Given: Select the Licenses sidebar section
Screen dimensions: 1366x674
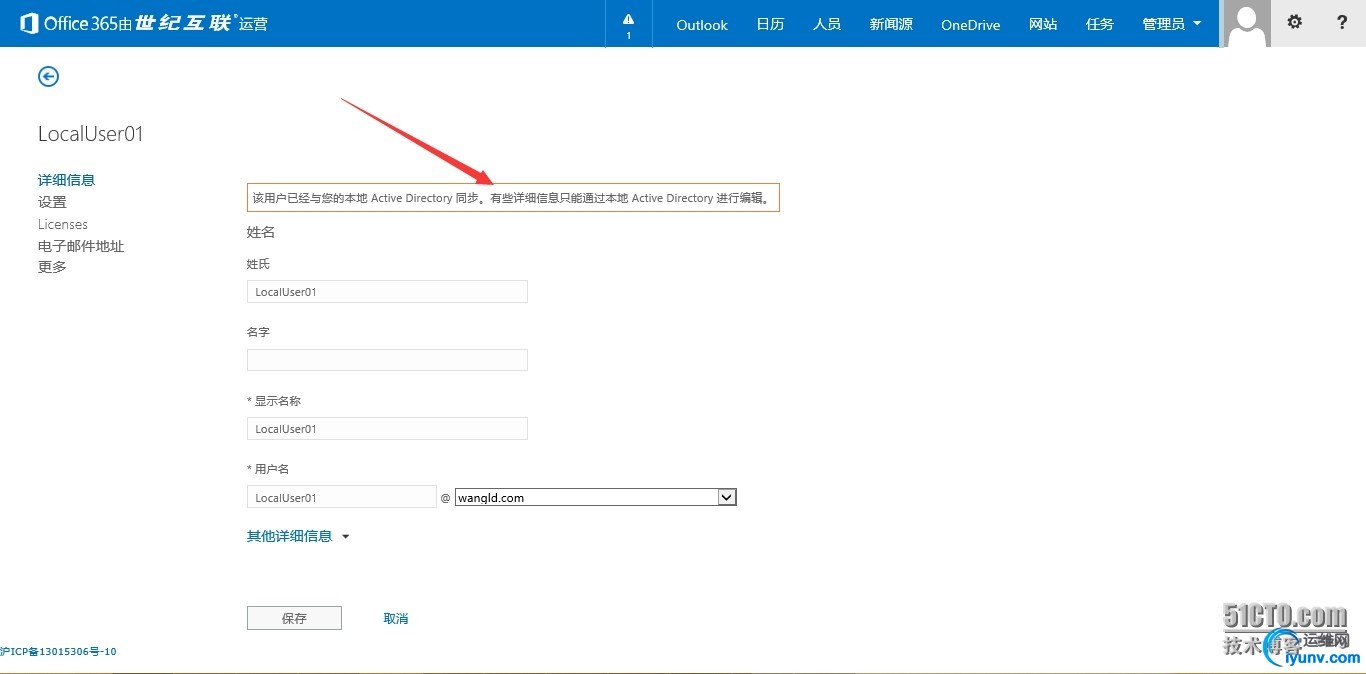Looking at the screenshot, I should (63, 224).
